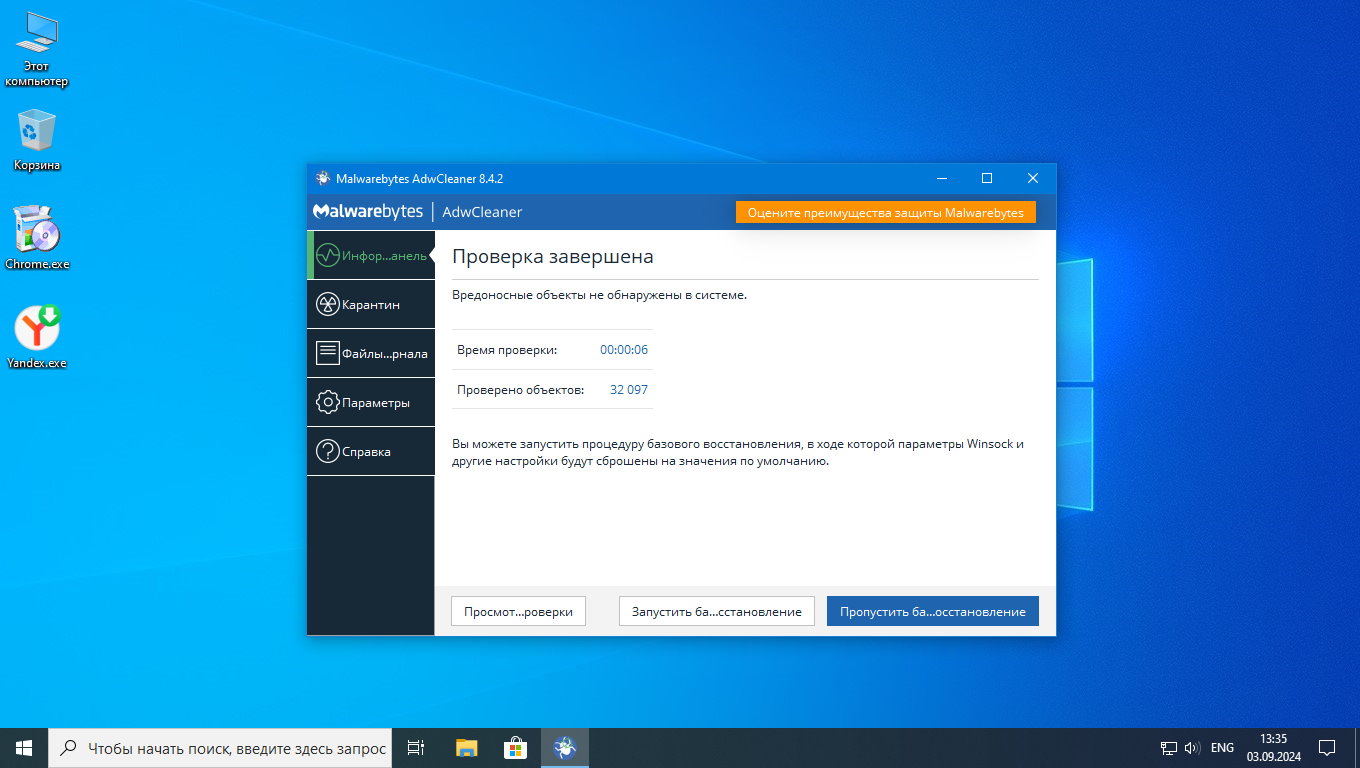
Task: Open the volume tray icon
Action: click(1192, 748)
